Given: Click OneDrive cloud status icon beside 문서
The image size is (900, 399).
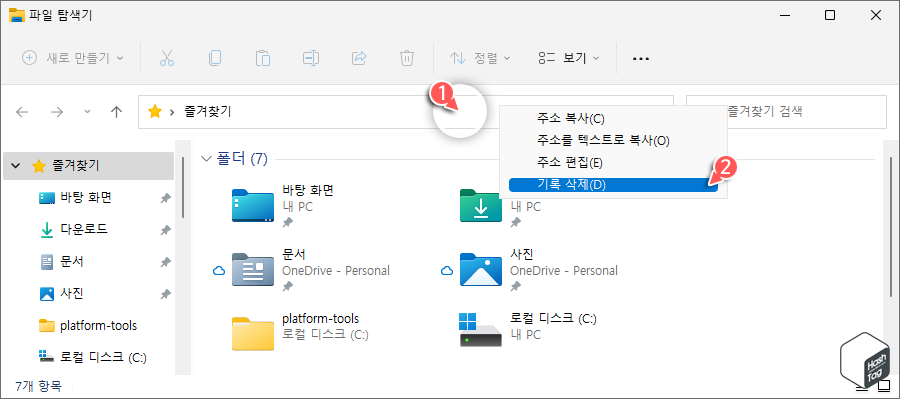Looking at the screenshot, I should pos(219,270).
